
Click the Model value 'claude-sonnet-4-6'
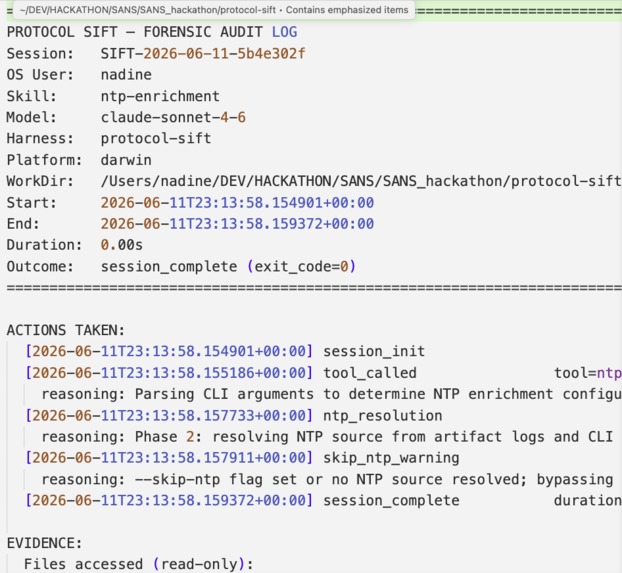click(x=173, y=117)
